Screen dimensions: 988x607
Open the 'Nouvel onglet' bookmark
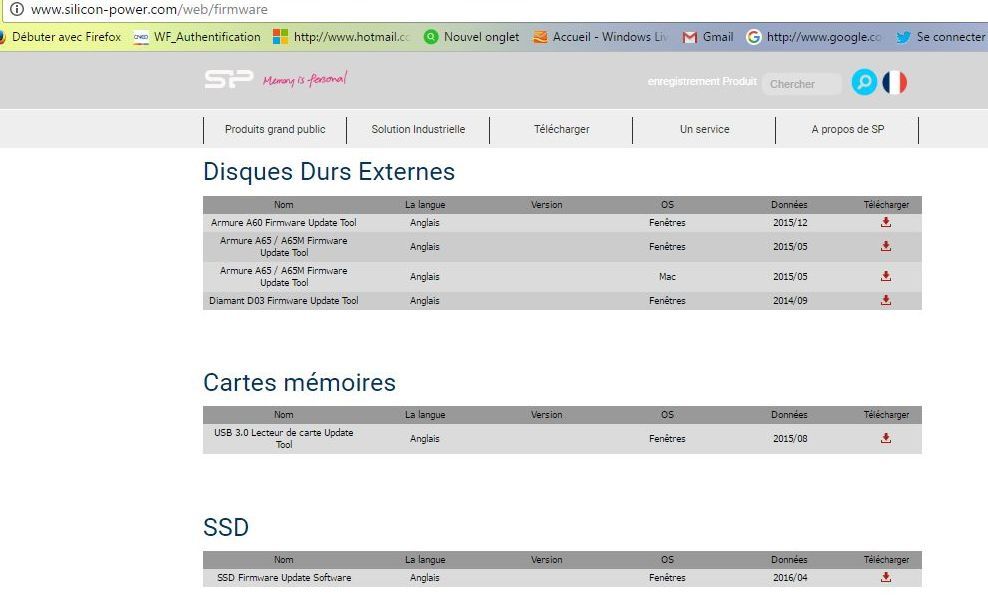(x=472, y=37)
